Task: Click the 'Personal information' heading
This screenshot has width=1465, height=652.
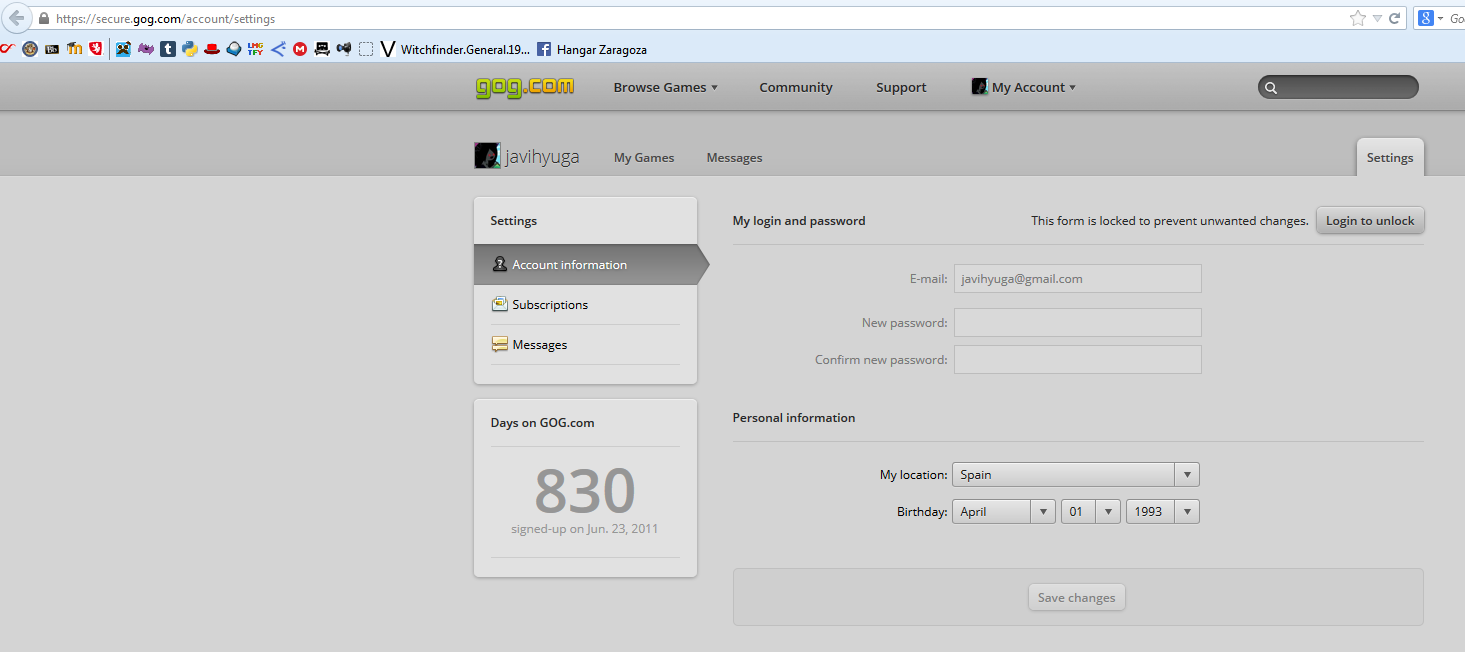Action: point(794,417)
